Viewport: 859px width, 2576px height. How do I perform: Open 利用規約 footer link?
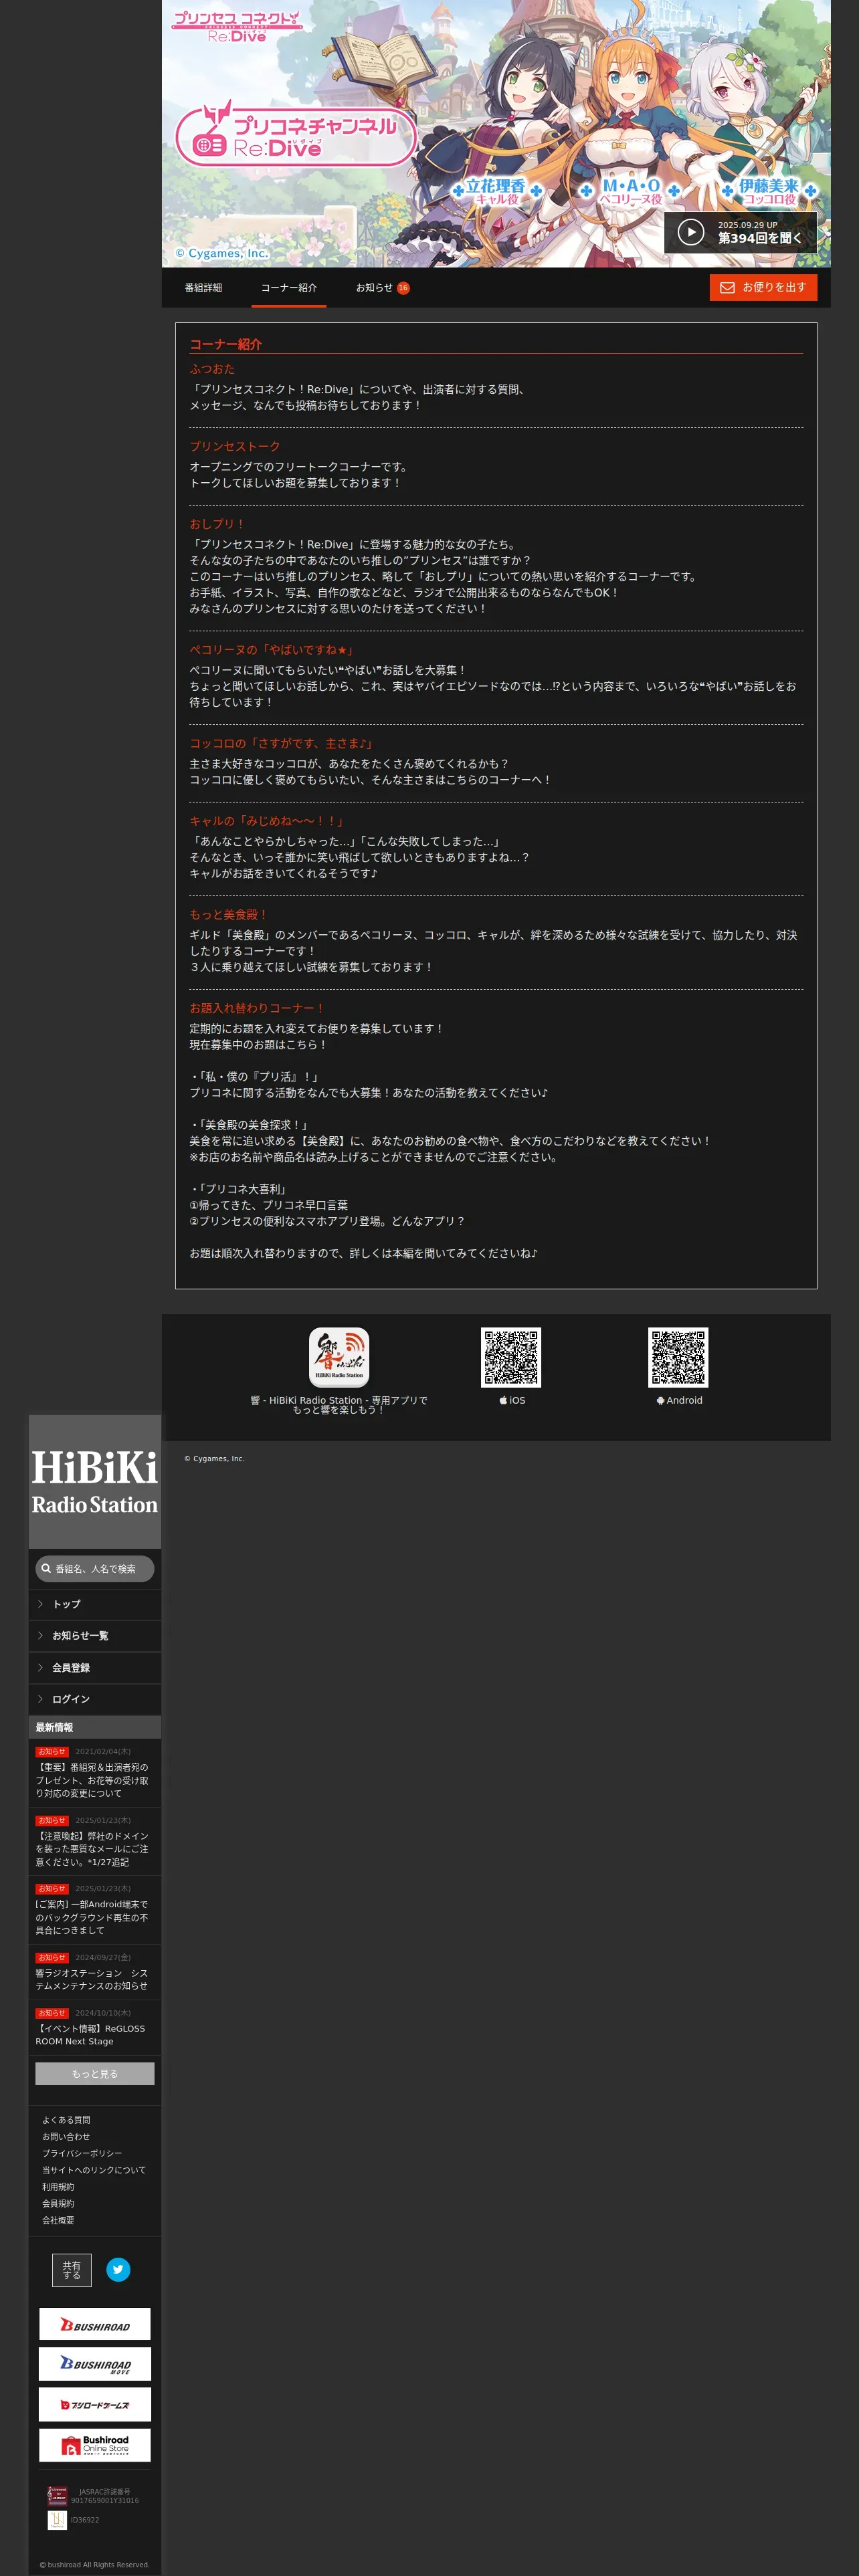coord(58,2187)
